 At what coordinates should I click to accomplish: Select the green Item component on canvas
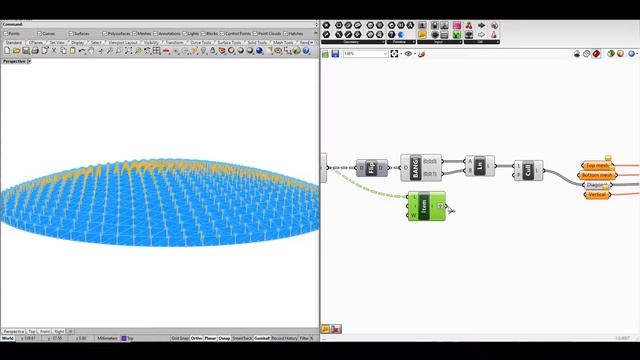[x=427, y=207]
